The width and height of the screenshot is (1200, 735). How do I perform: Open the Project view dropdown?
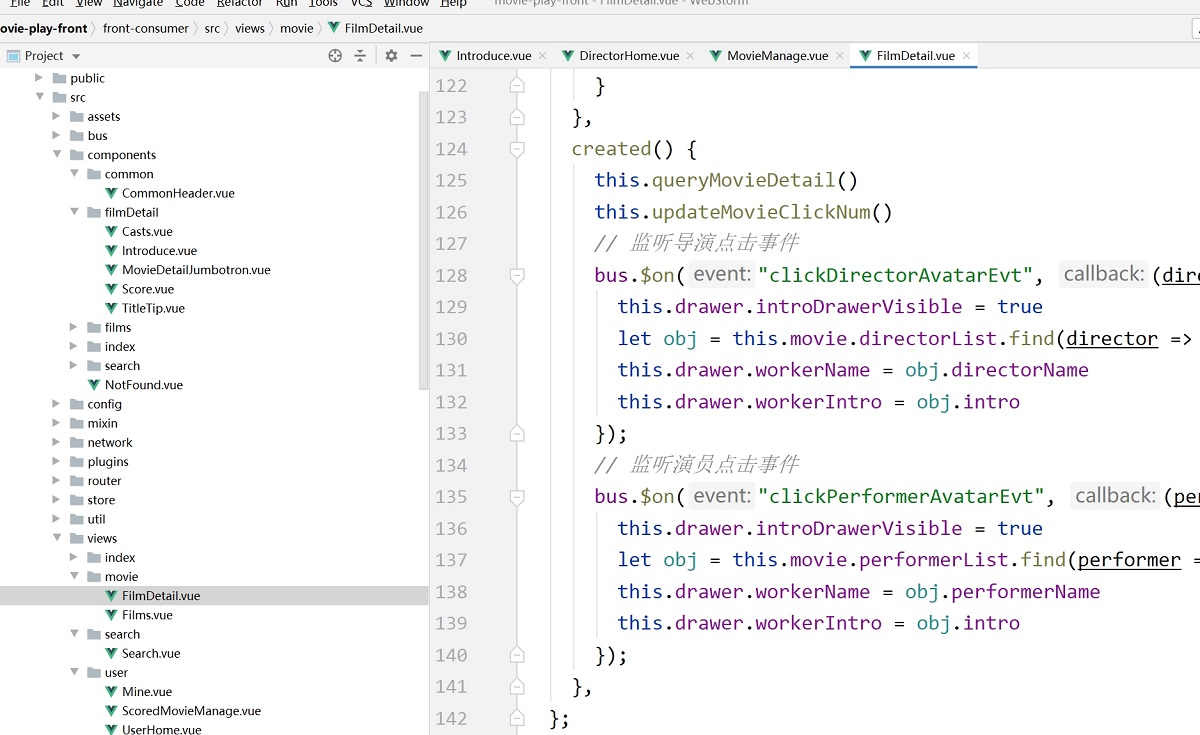[x=76, y=57]
